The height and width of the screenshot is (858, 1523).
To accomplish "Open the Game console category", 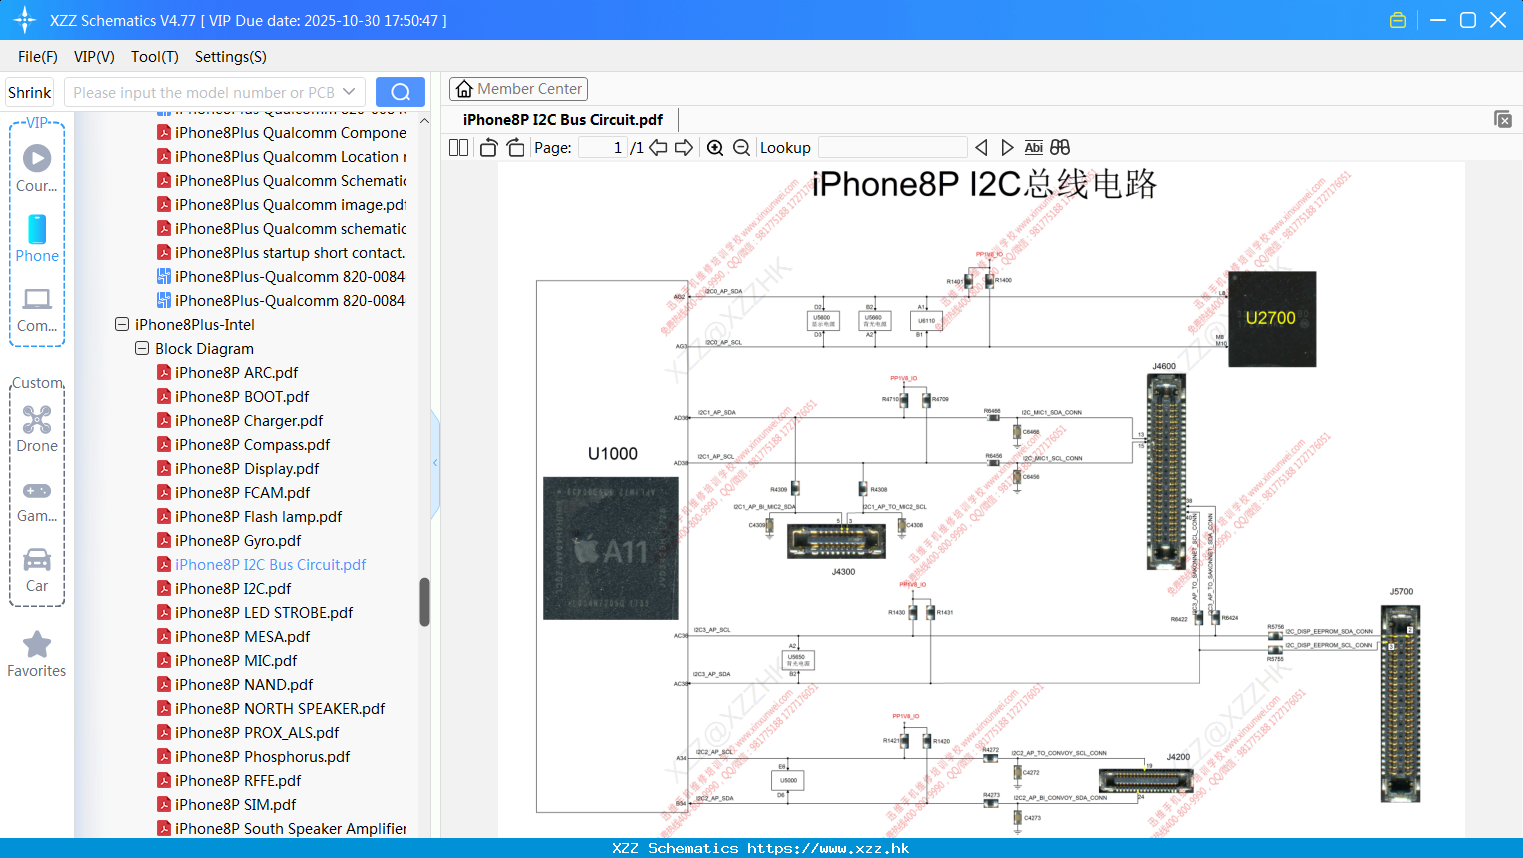I will point(37,490).
